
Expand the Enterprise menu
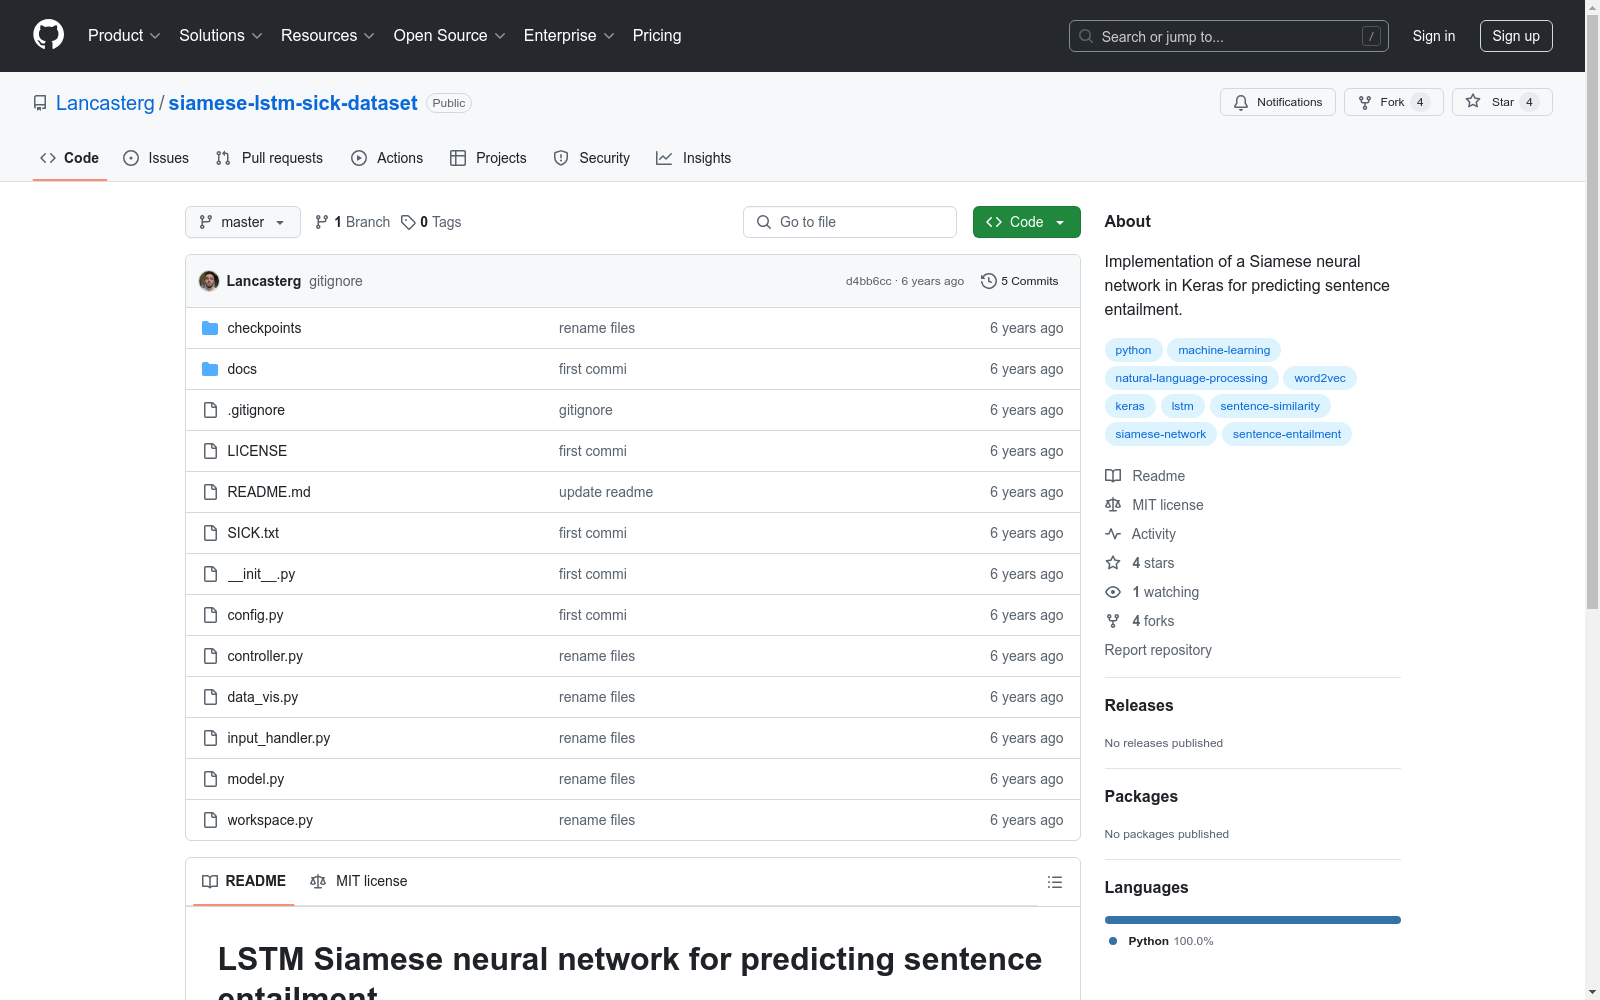569,35
